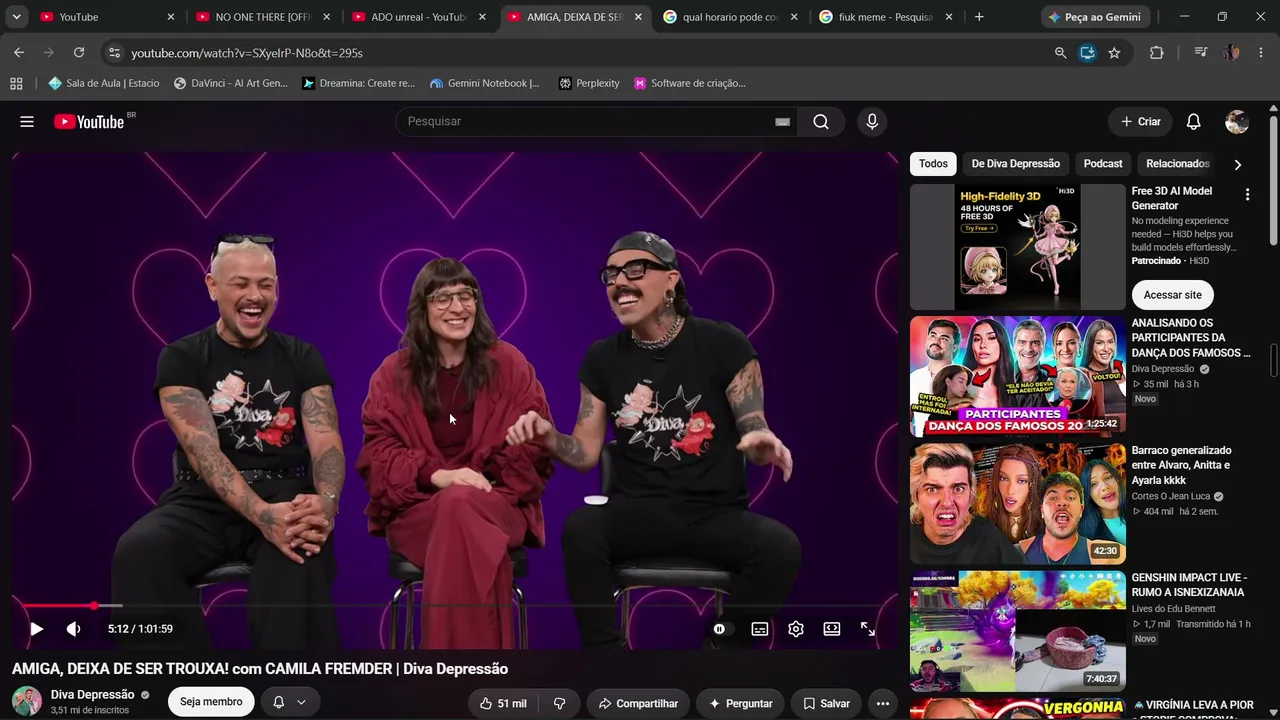Select the Todos filter chip
This screenshot has width=1280, height=720.
933,164
